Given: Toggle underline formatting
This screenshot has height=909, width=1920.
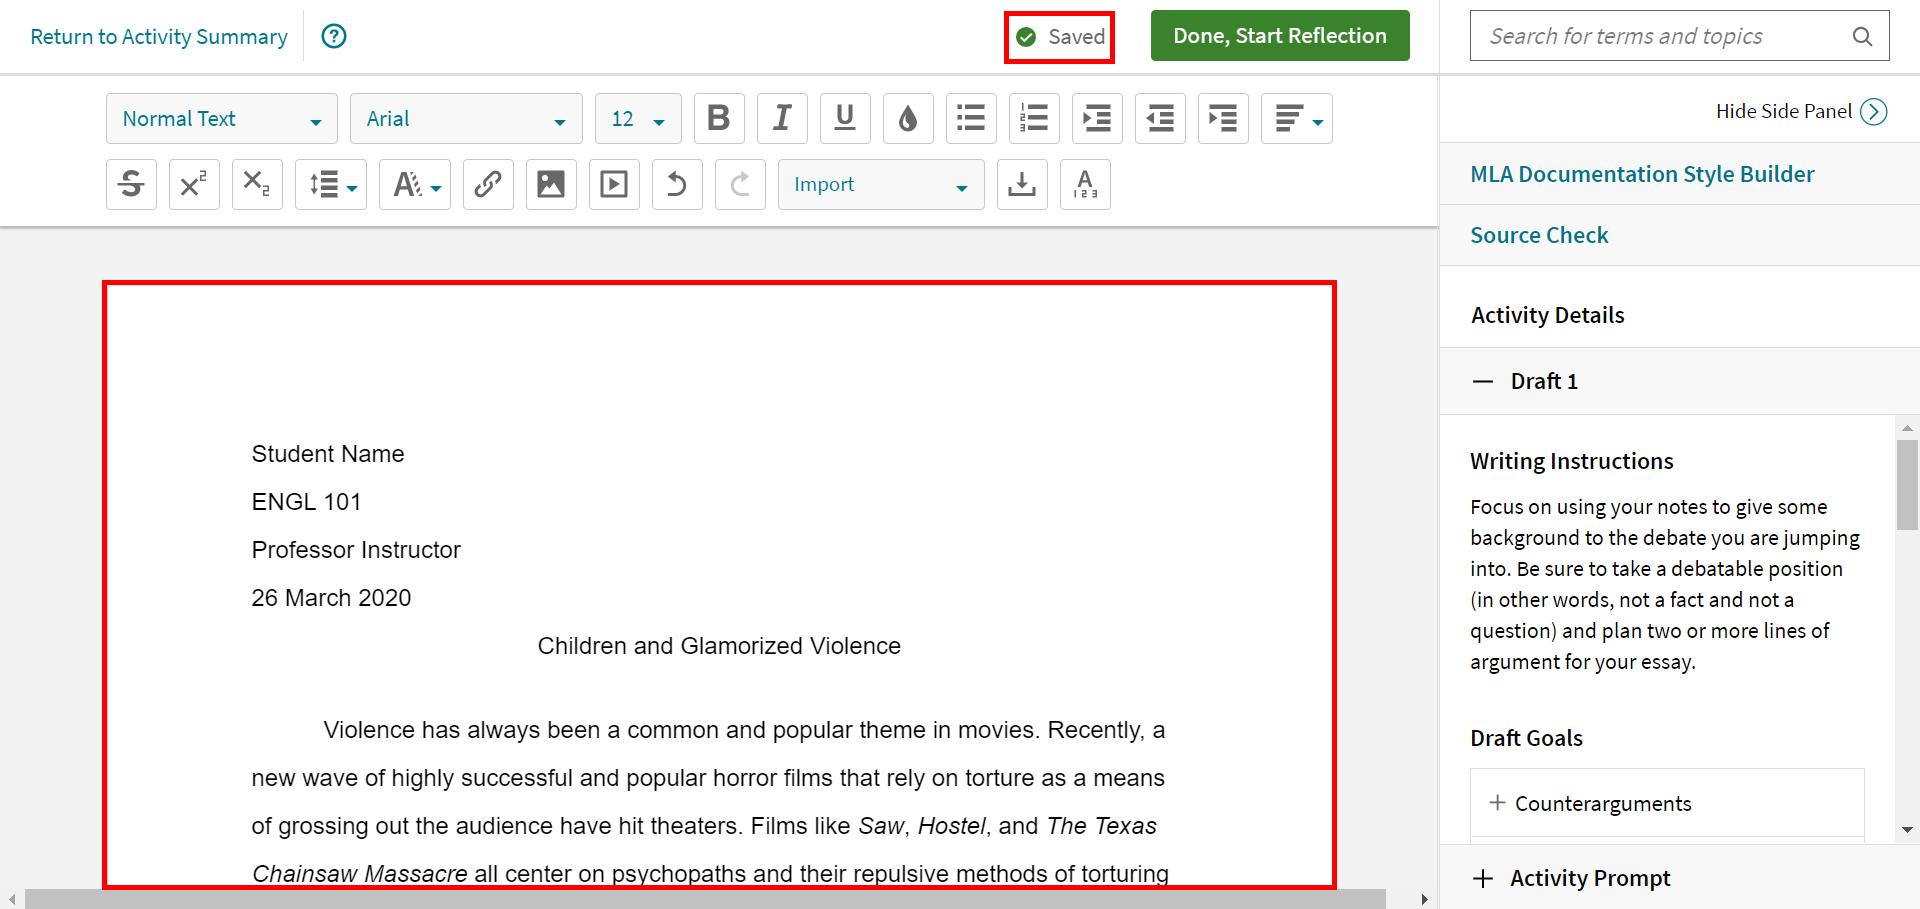Looking at the screenshot, I should pyautogui.click(x=845, y=118).
